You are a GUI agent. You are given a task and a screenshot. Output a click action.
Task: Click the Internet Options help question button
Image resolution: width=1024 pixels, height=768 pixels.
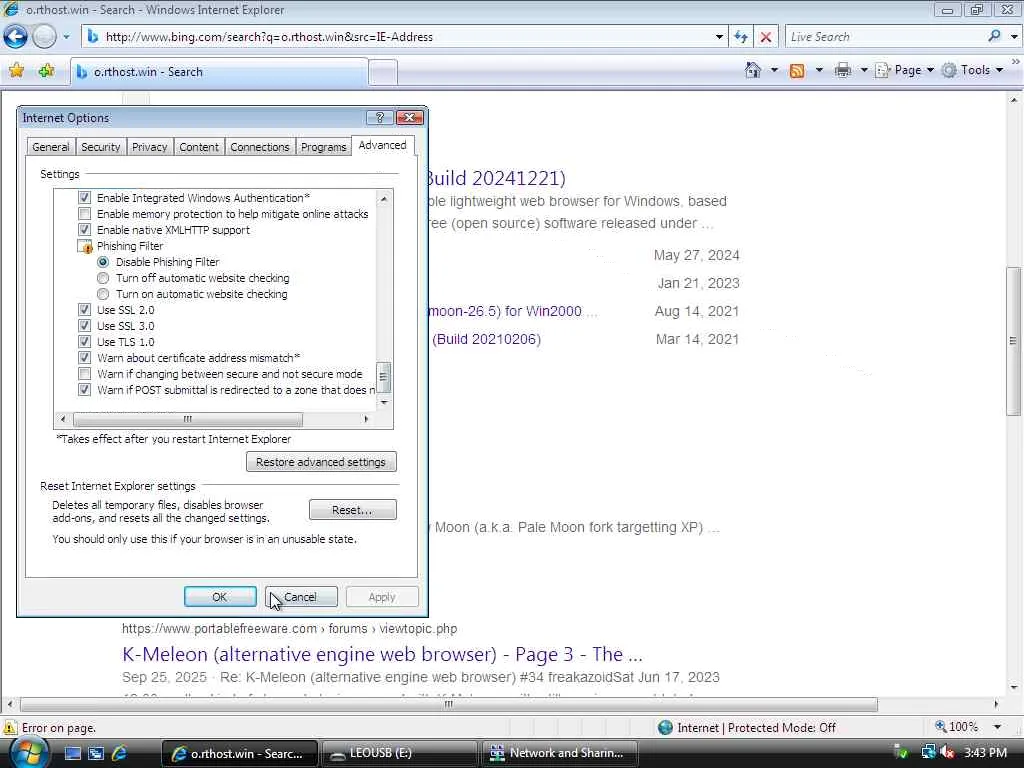[379, 118]
